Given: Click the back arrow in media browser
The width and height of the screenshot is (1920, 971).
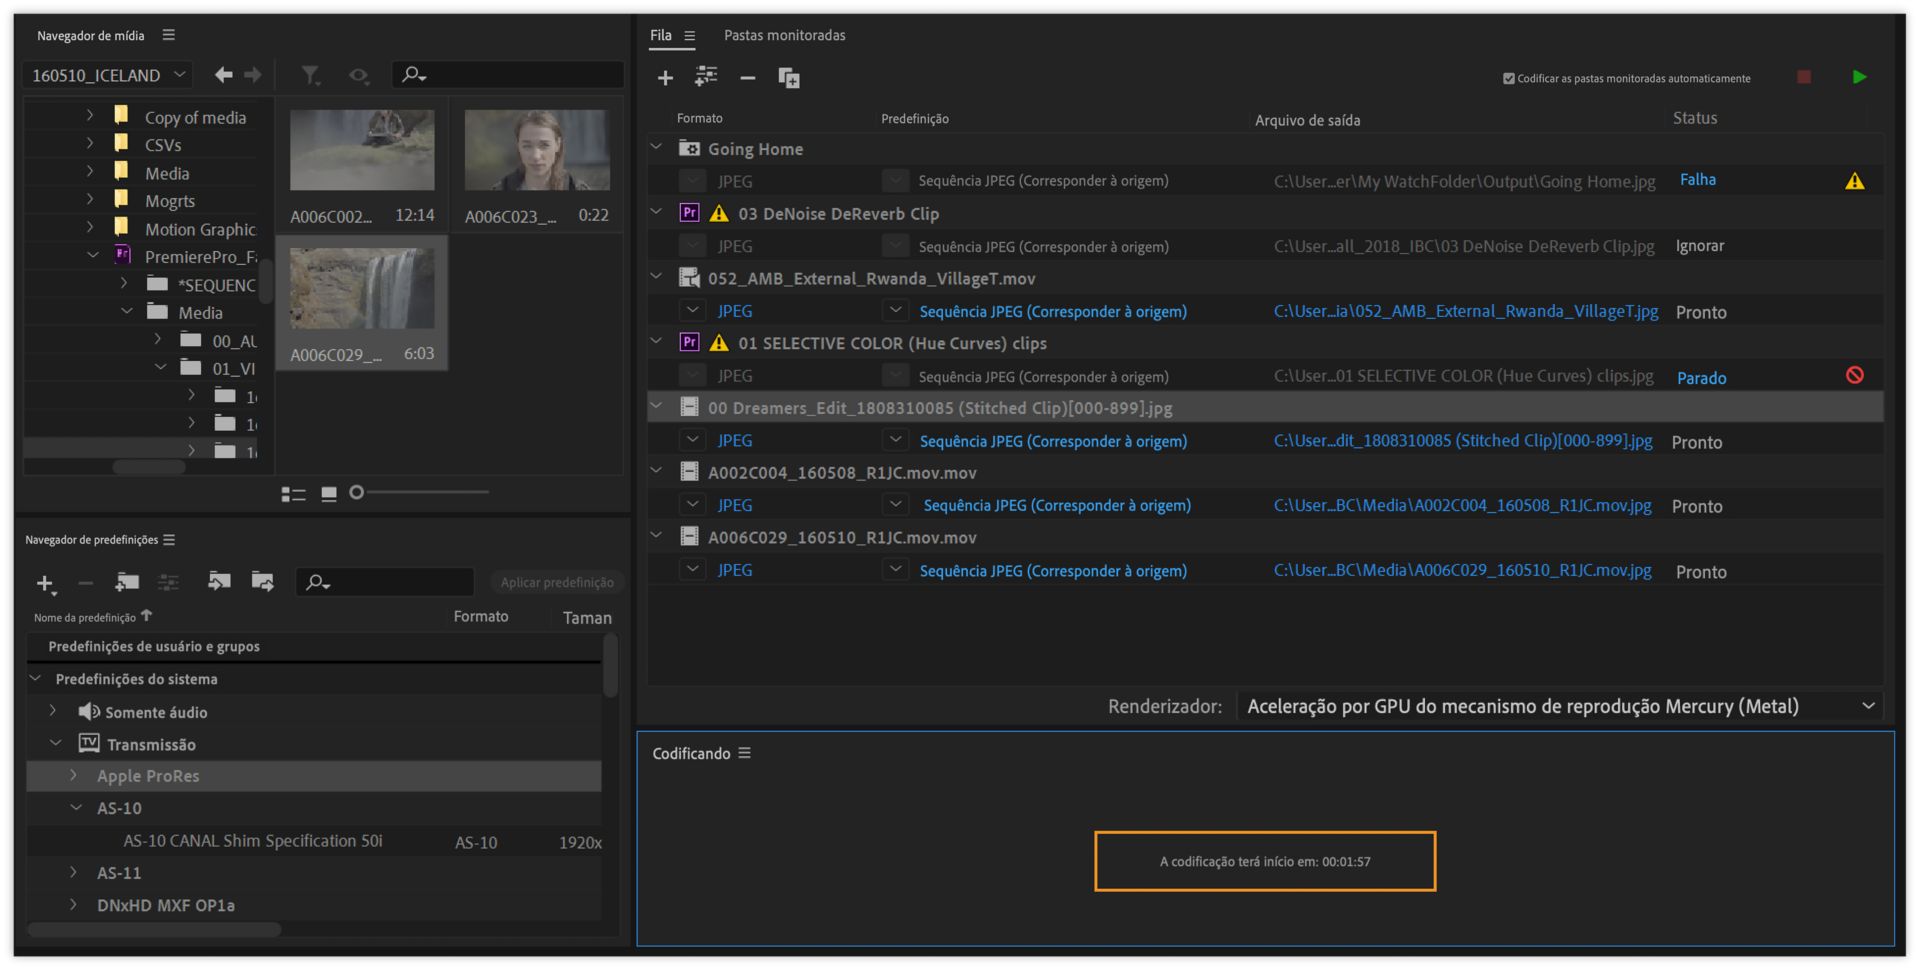Looking at the screenshot, I should coord(224,75).
